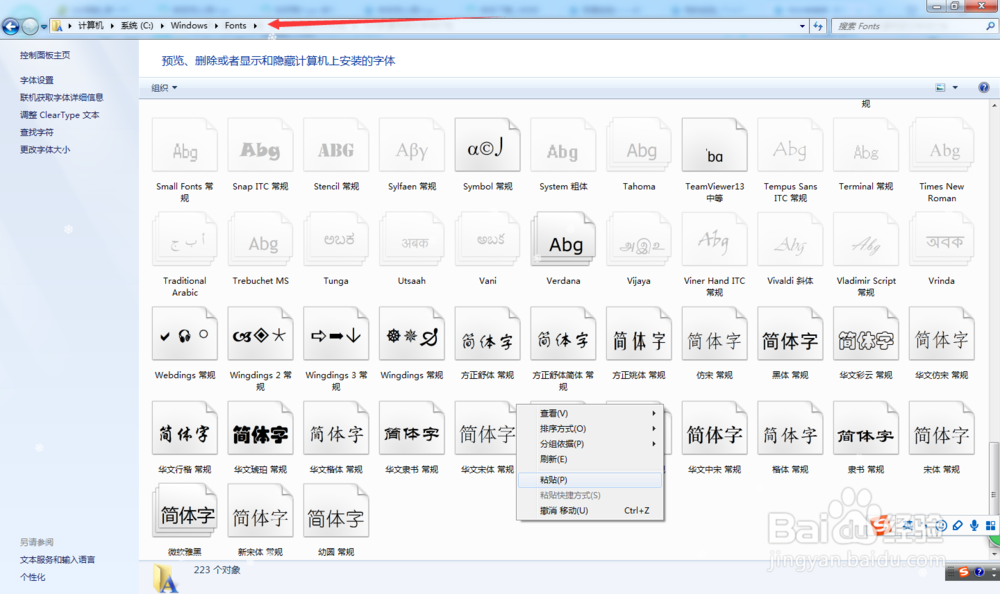Open 联机获取字体详细信息 link

pyautogui.click(x=61, y=98)
